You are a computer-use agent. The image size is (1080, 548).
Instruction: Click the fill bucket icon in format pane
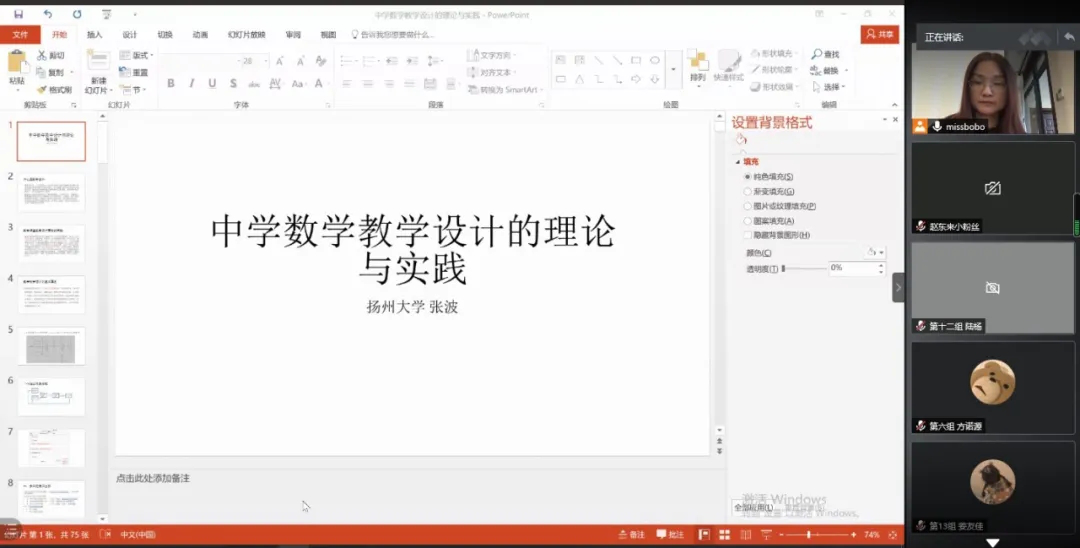click(741, 140)
